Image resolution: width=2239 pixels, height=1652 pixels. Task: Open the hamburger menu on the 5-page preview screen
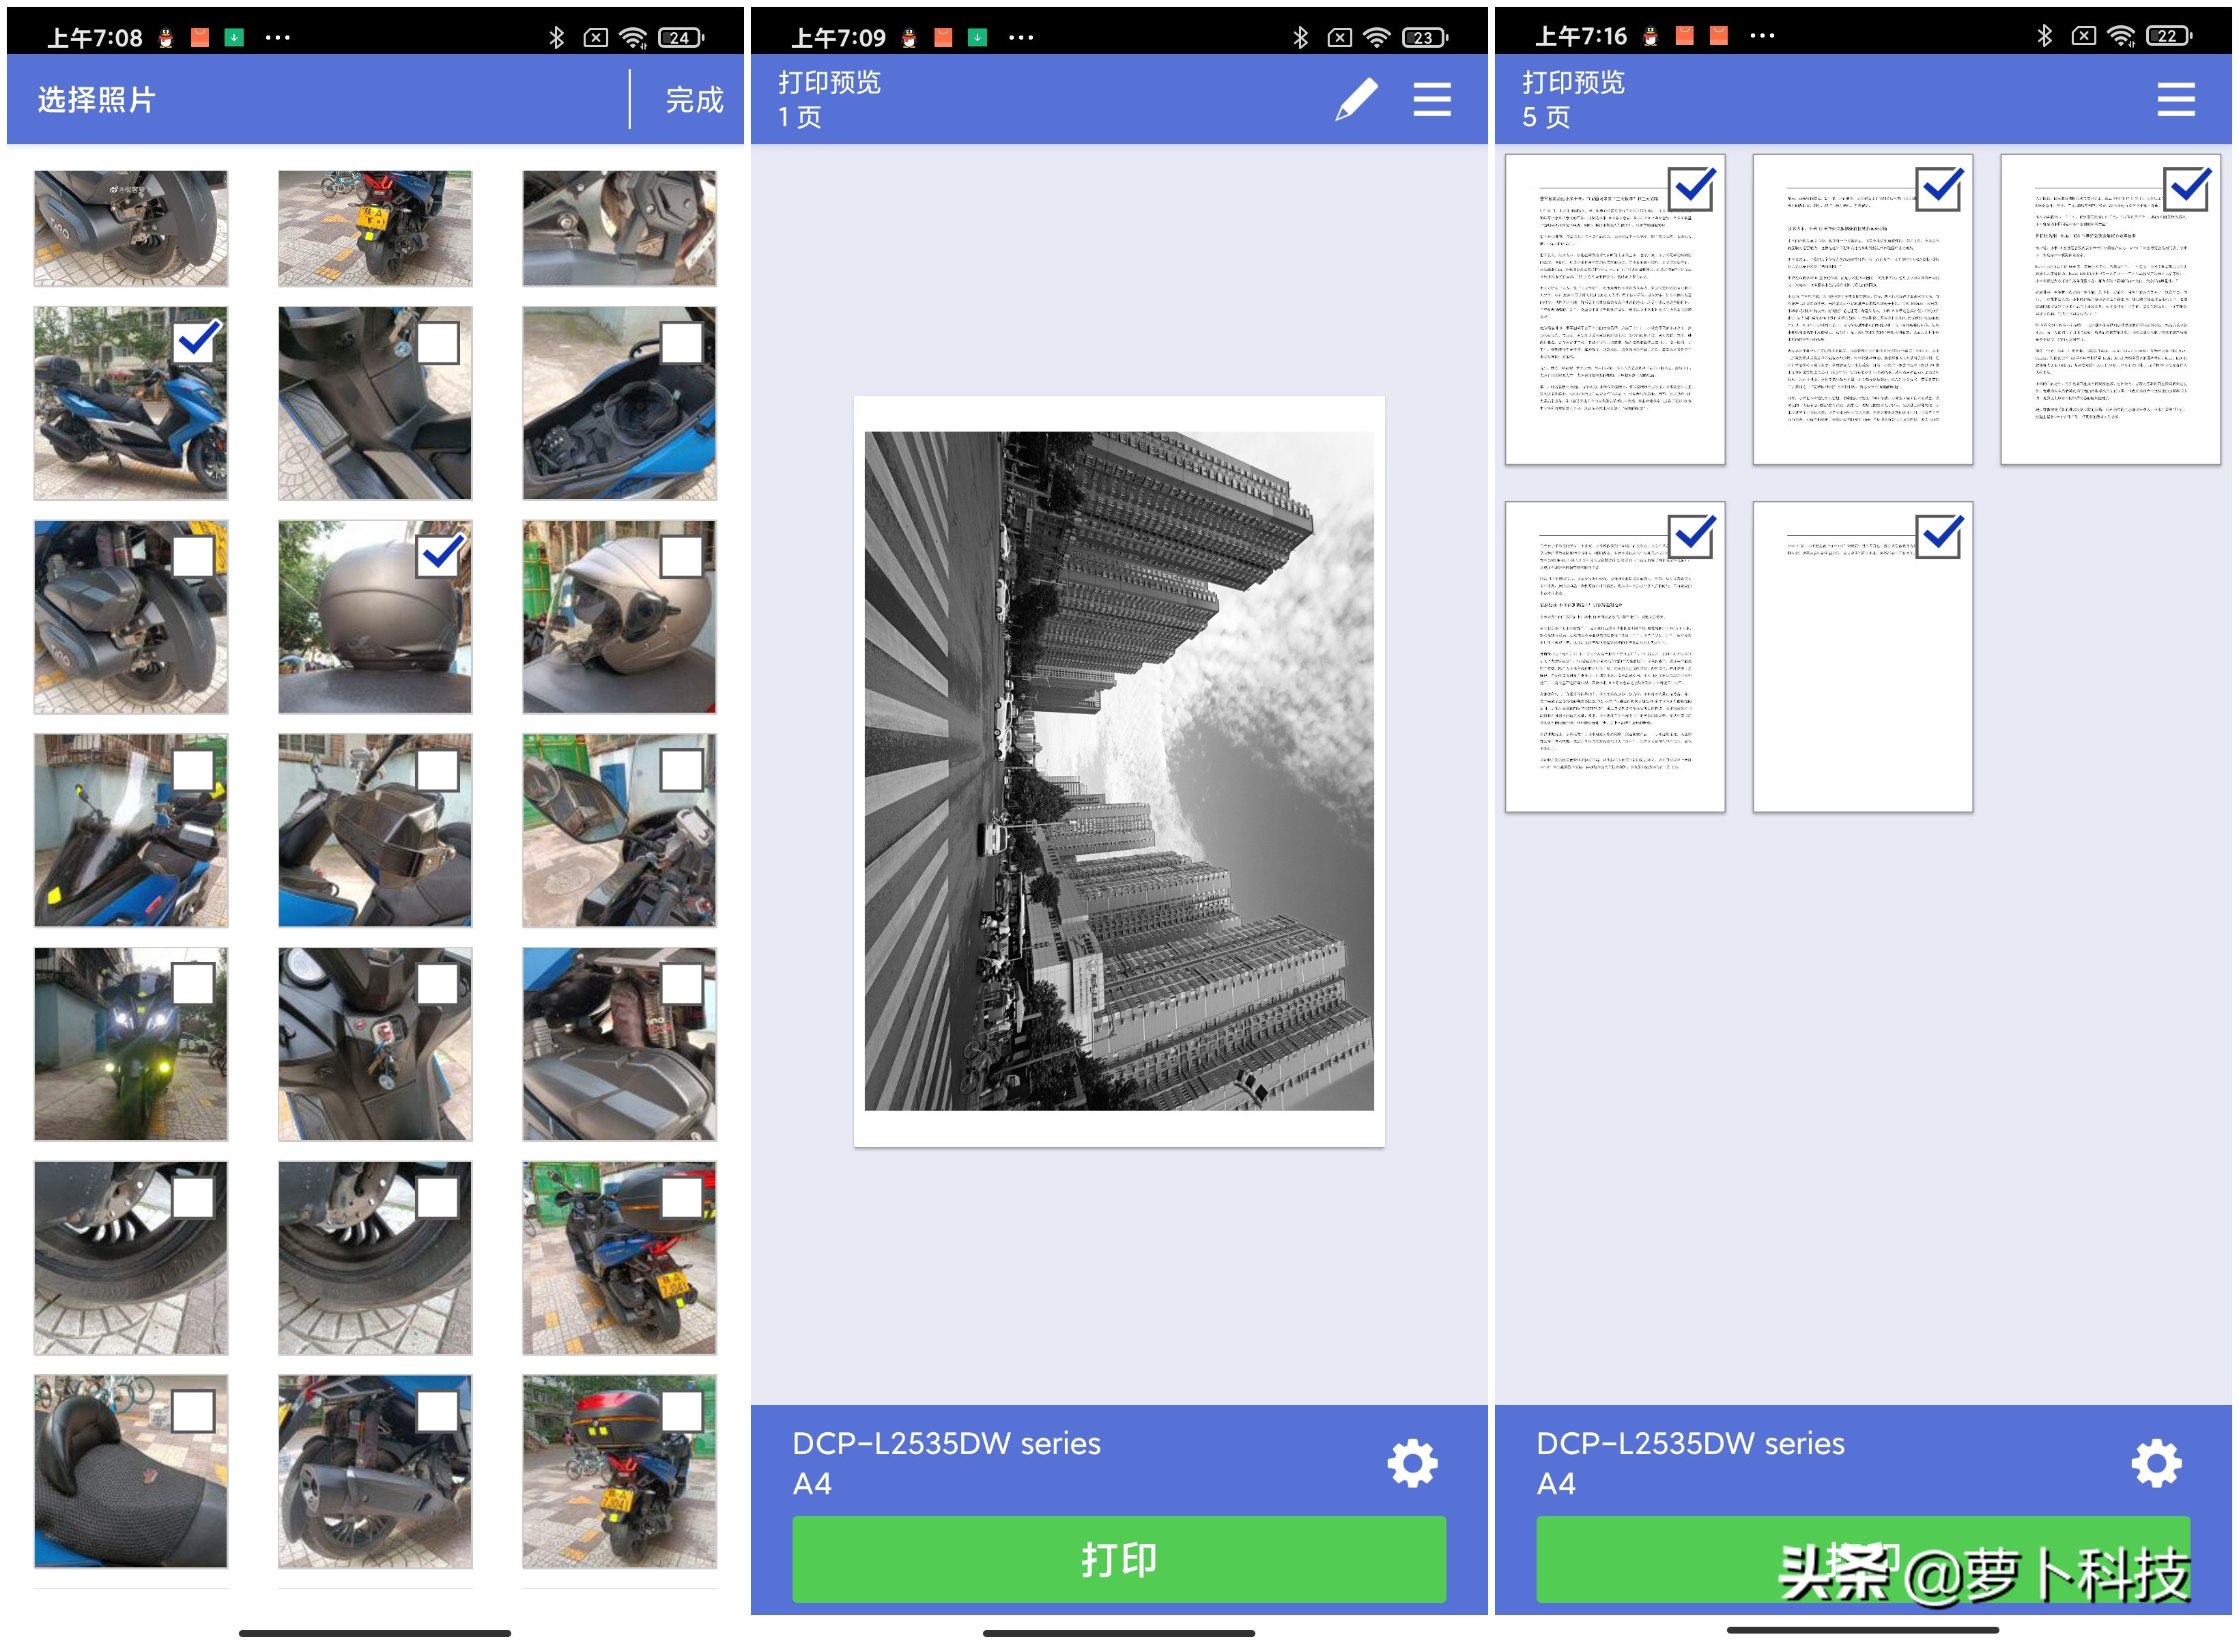coord(2177,99)
